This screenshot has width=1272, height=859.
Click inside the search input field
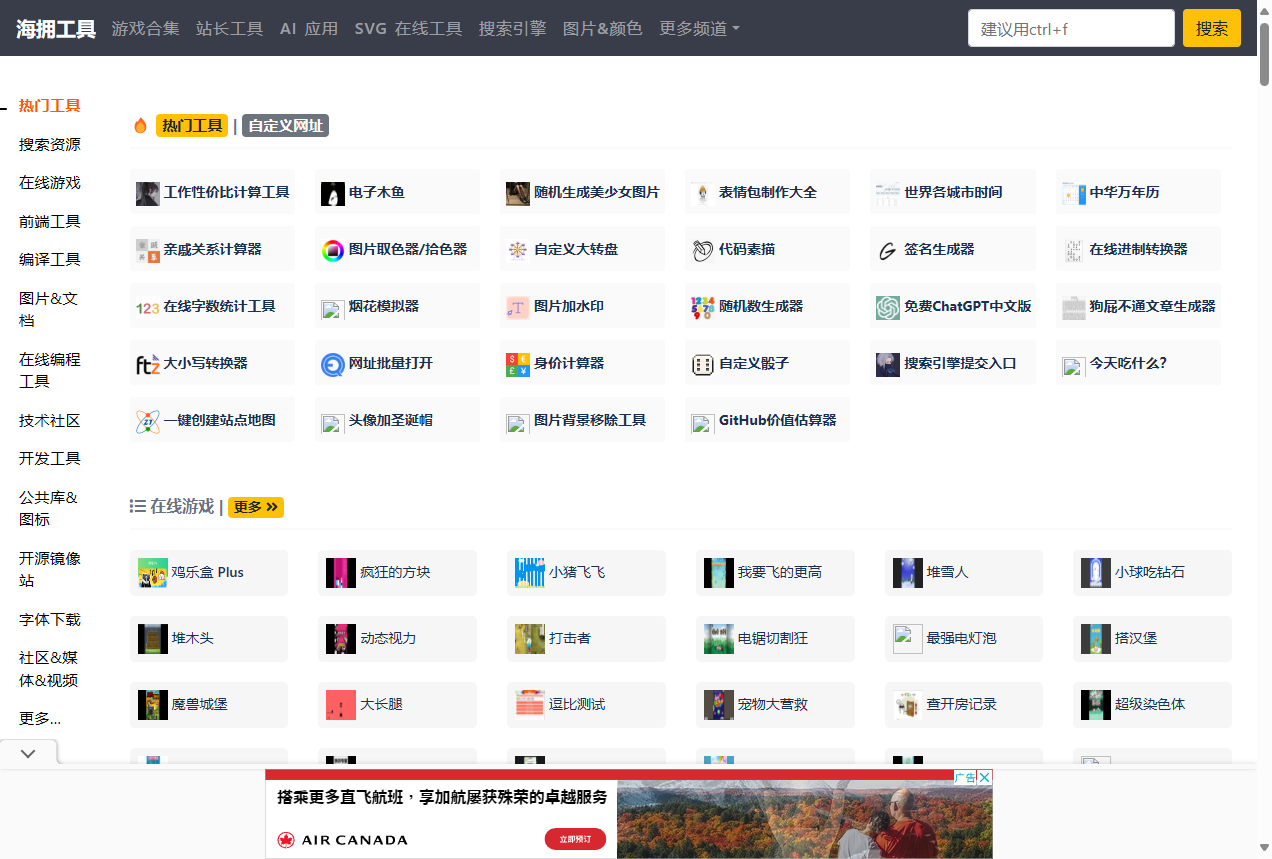[x=1070, y=28]
